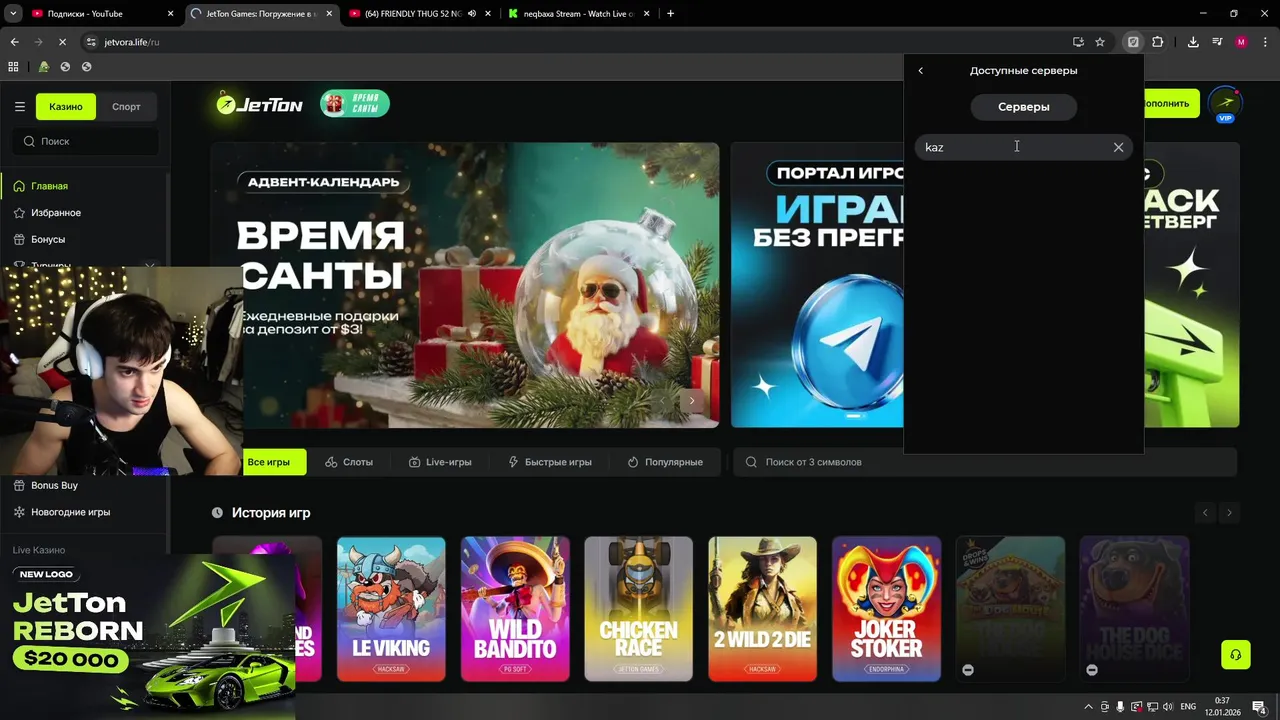Select the Слоты filter tab
This screenshot has height=720, width=1280.
pos(349,462)
